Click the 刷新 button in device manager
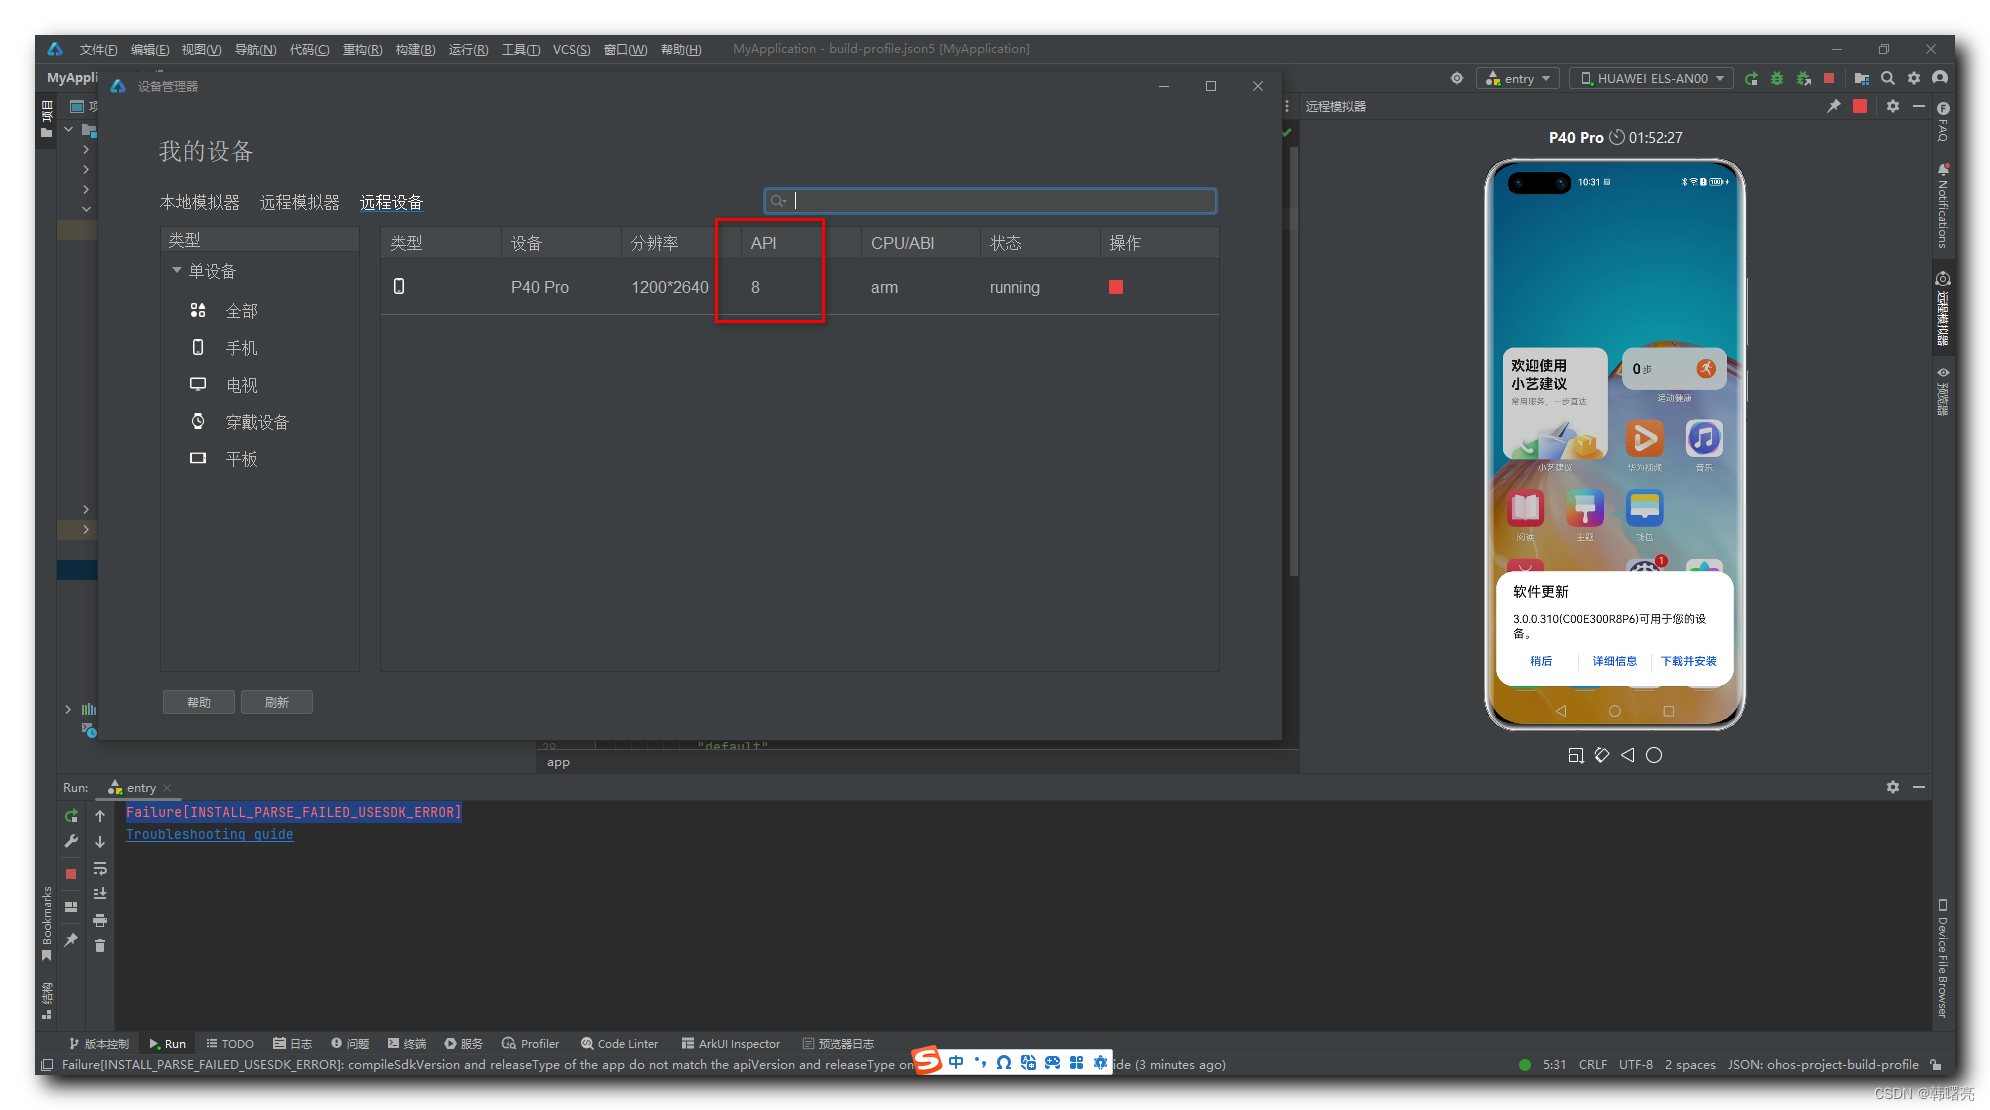This screenshot has width=1990, height=1110. tap(277, 701)
